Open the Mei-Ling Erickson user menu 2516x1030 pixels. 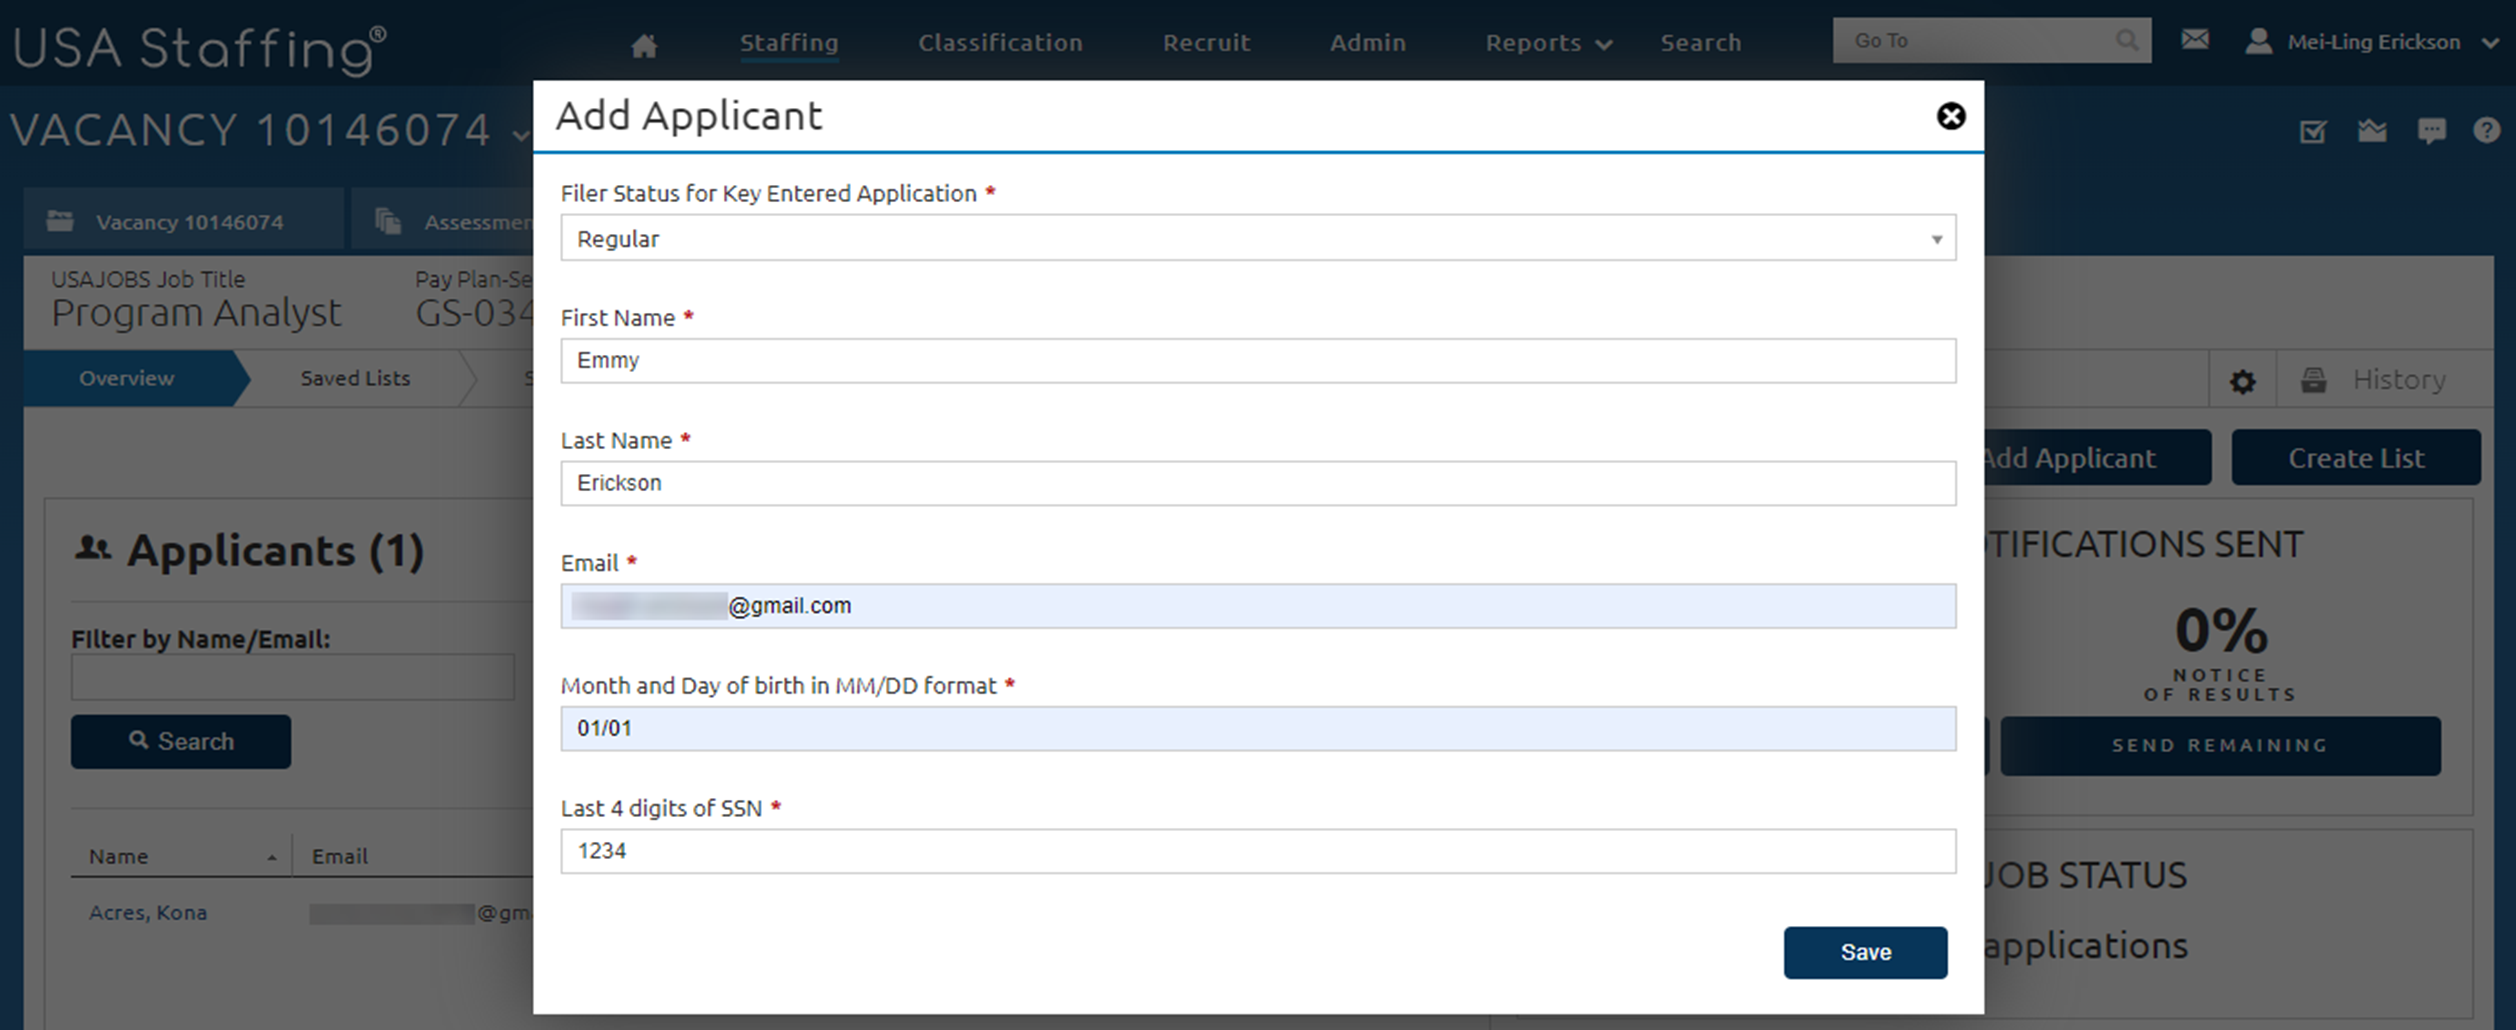click(x=2372, y=42)
